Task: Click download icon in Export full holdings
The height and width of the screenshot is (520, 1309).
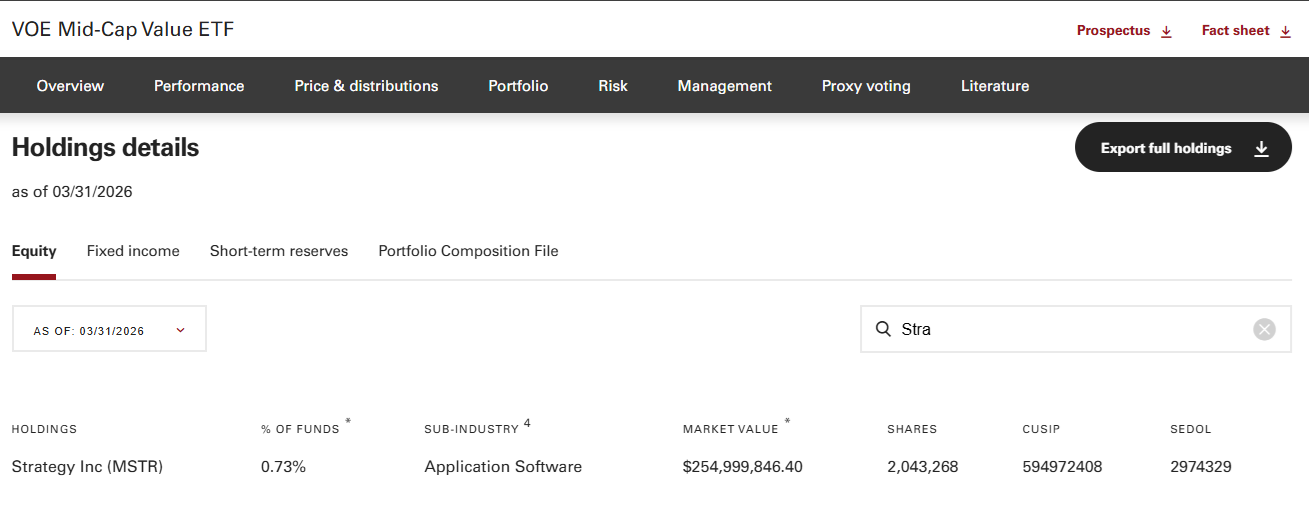Action: click(x=1261, y=148)
